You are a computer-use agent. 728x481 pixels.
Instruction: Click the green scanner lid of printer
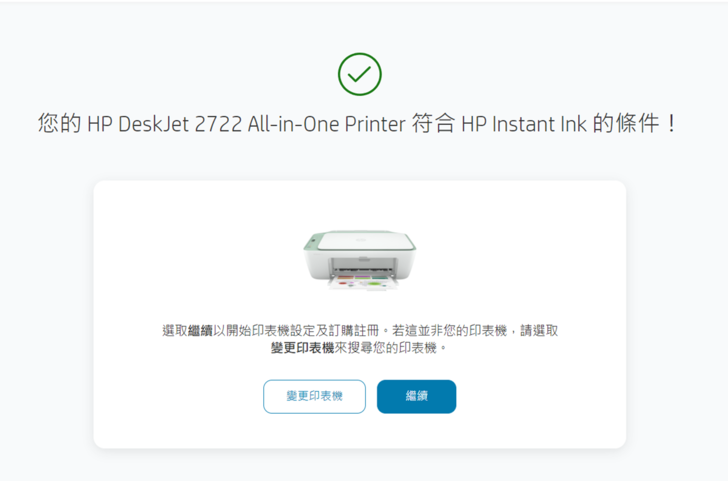(358, 239)
